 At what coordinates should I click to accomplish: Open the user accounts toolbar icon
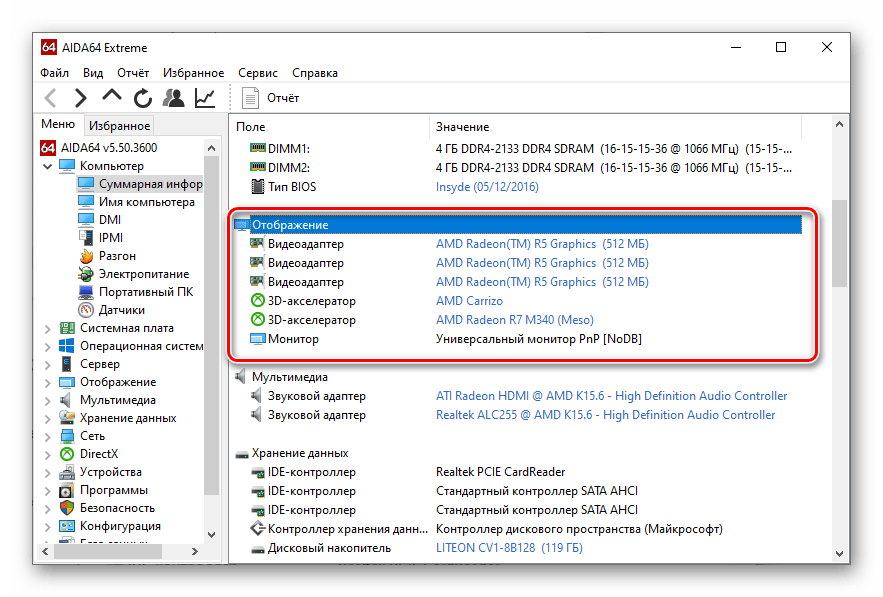tap(174, 98)
